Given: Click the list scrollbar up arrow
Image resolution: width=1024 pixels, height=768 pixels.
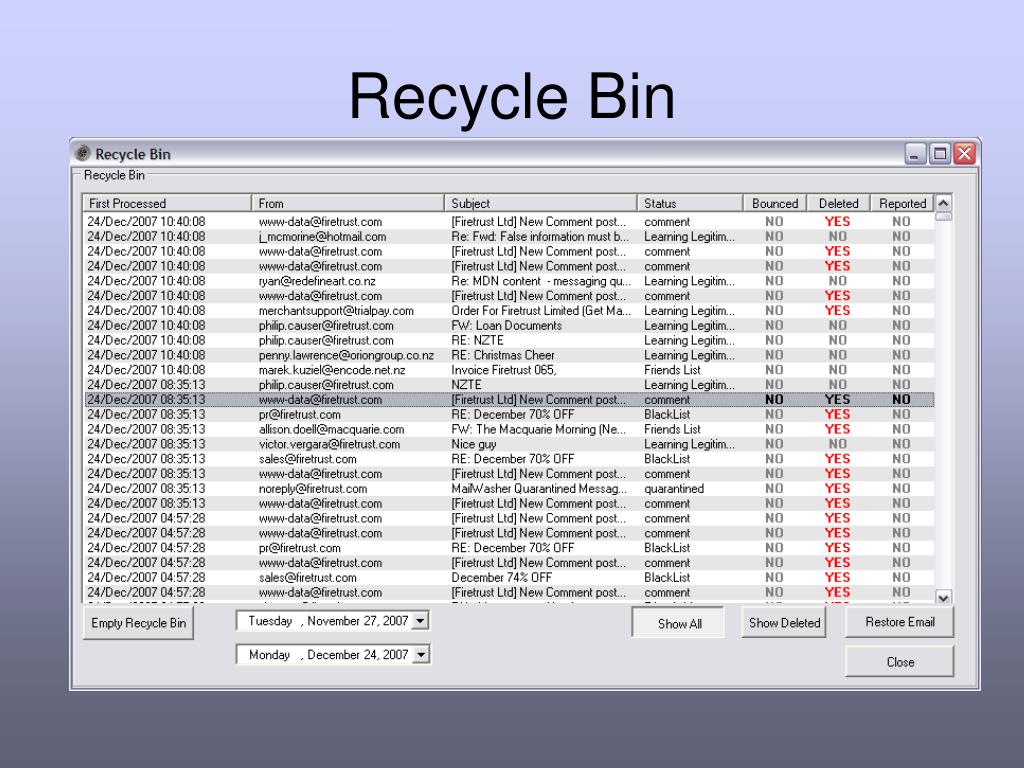Looking at the screenshot, I should 943,202.
